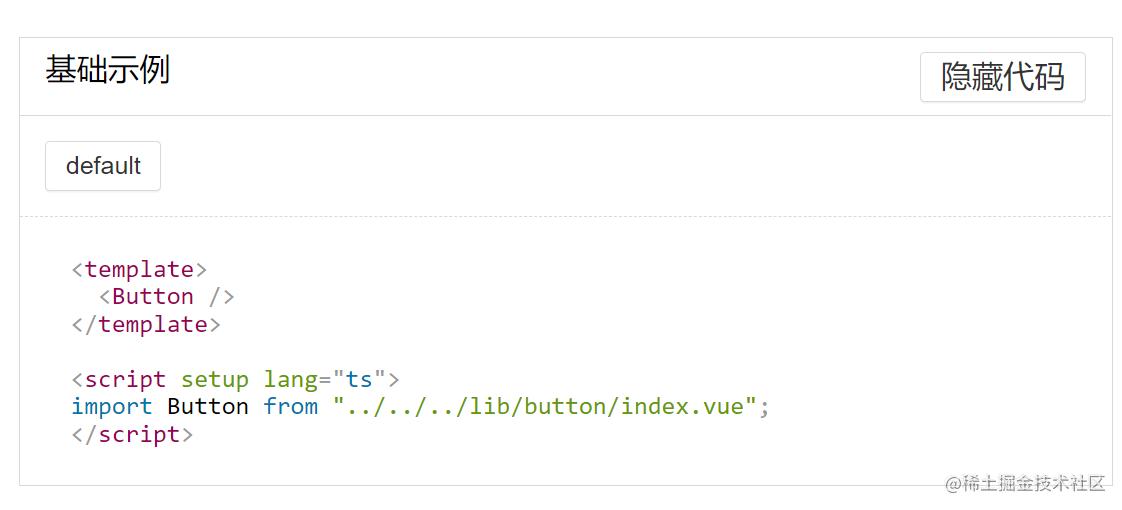
Task: Click the 稀土掘金技术社区 watermark
Action: (1025, 484)
